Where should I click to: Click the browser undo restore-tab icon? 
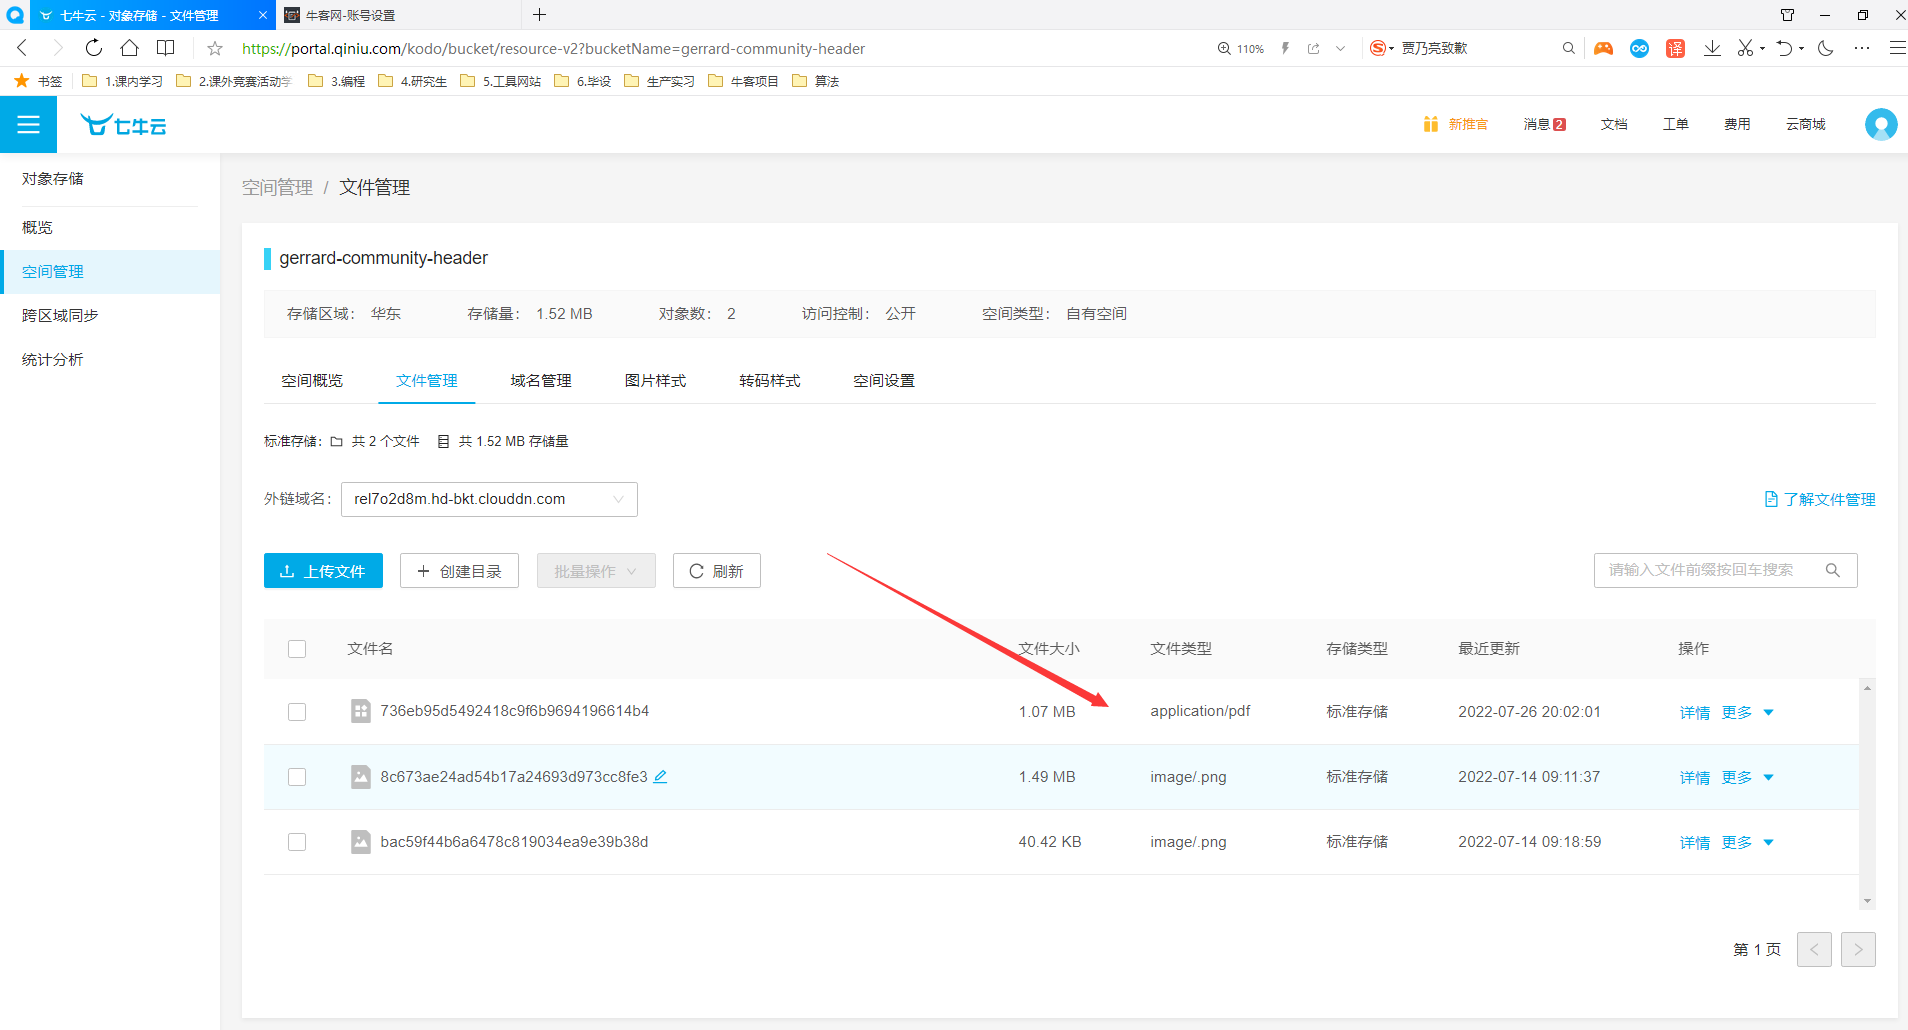tap(1784, 48)
